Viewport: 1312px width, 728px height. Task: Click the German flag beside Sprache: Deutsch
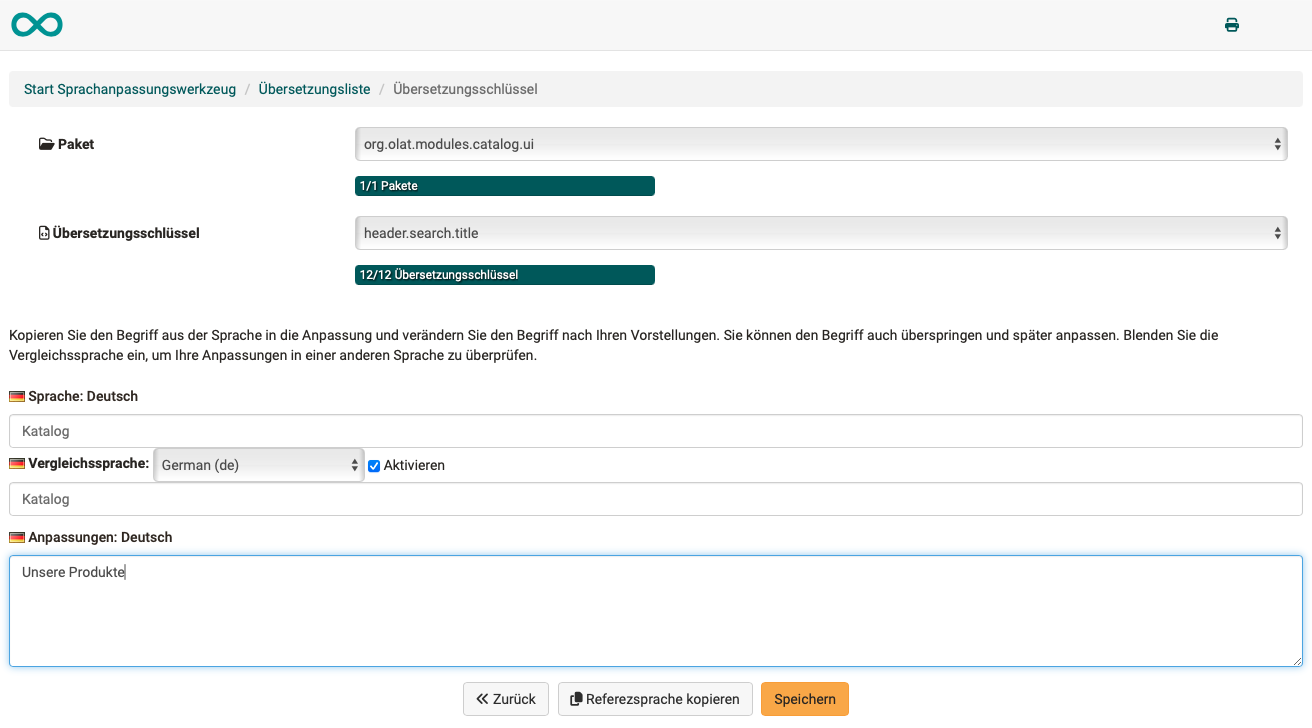(x=18, y=396)
